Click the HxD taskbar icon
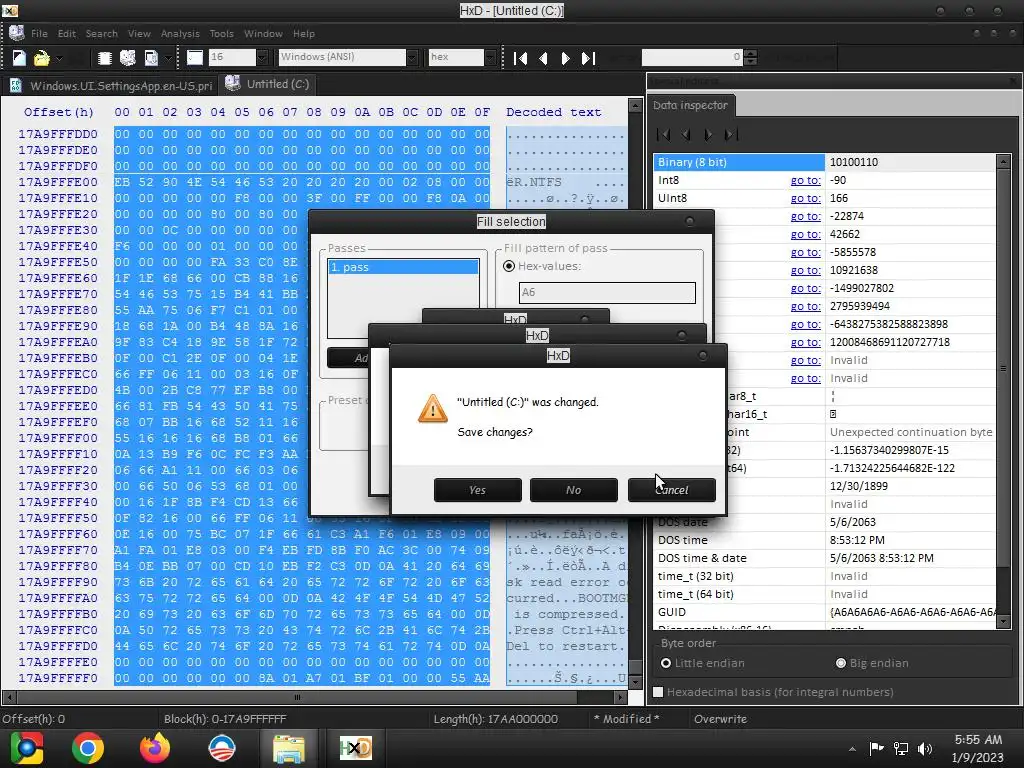Viewport: 1024px width, 768px height. [x=355, y=748]
